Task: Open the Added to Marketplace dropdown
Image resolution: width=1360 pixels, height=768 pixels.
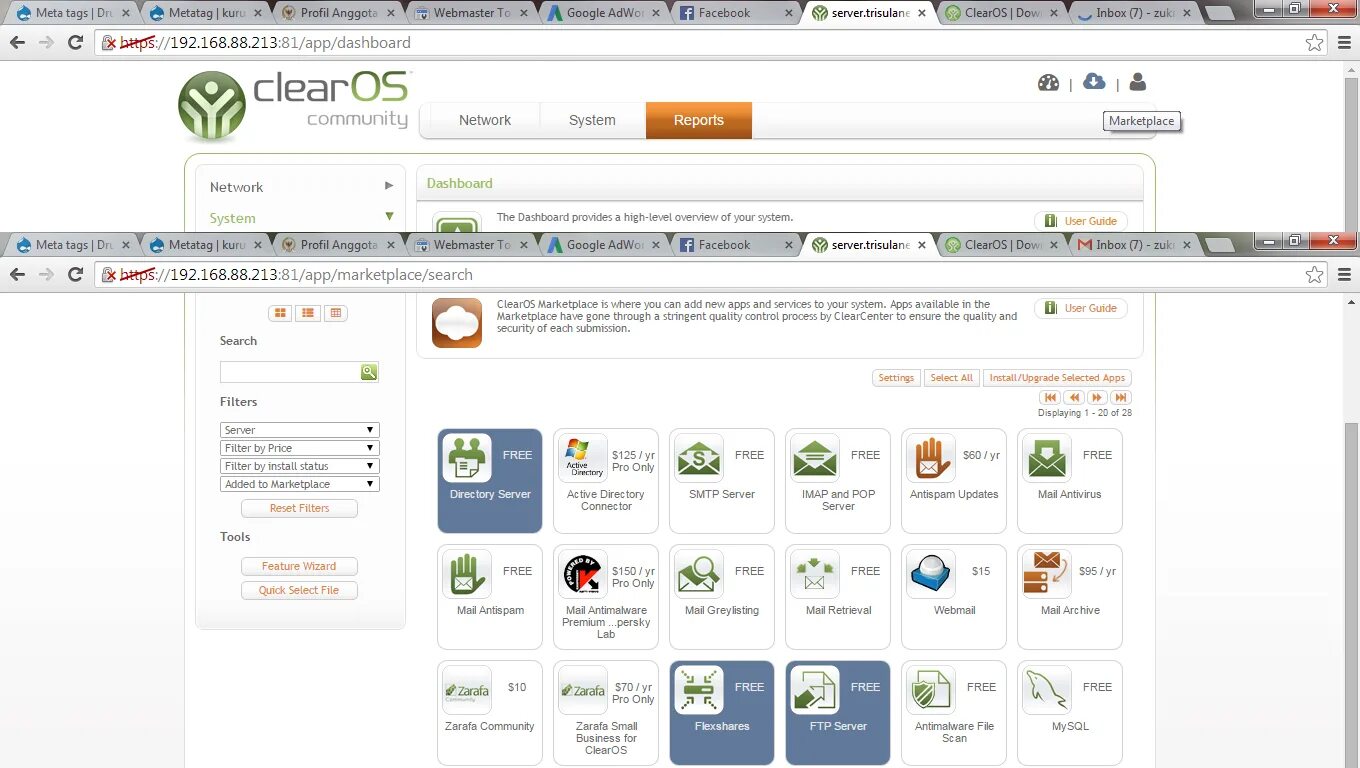Action: pyautogui.click(x=299, y=484)
